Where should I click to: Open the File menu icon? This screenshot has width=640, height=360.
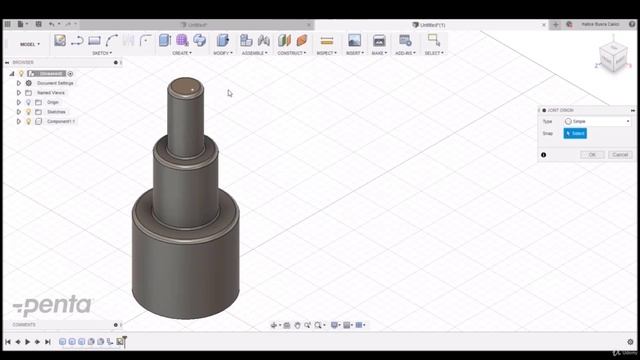(x=20, y=24)
